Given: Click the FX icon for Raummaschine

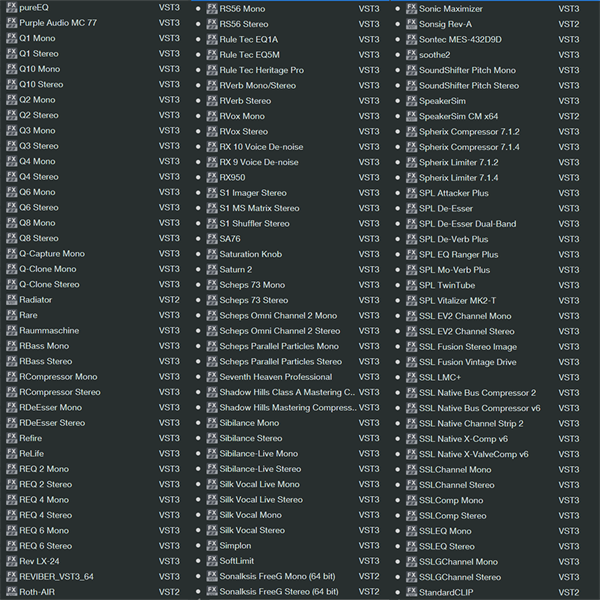Looking at the screenshot, I should [11, 330].
